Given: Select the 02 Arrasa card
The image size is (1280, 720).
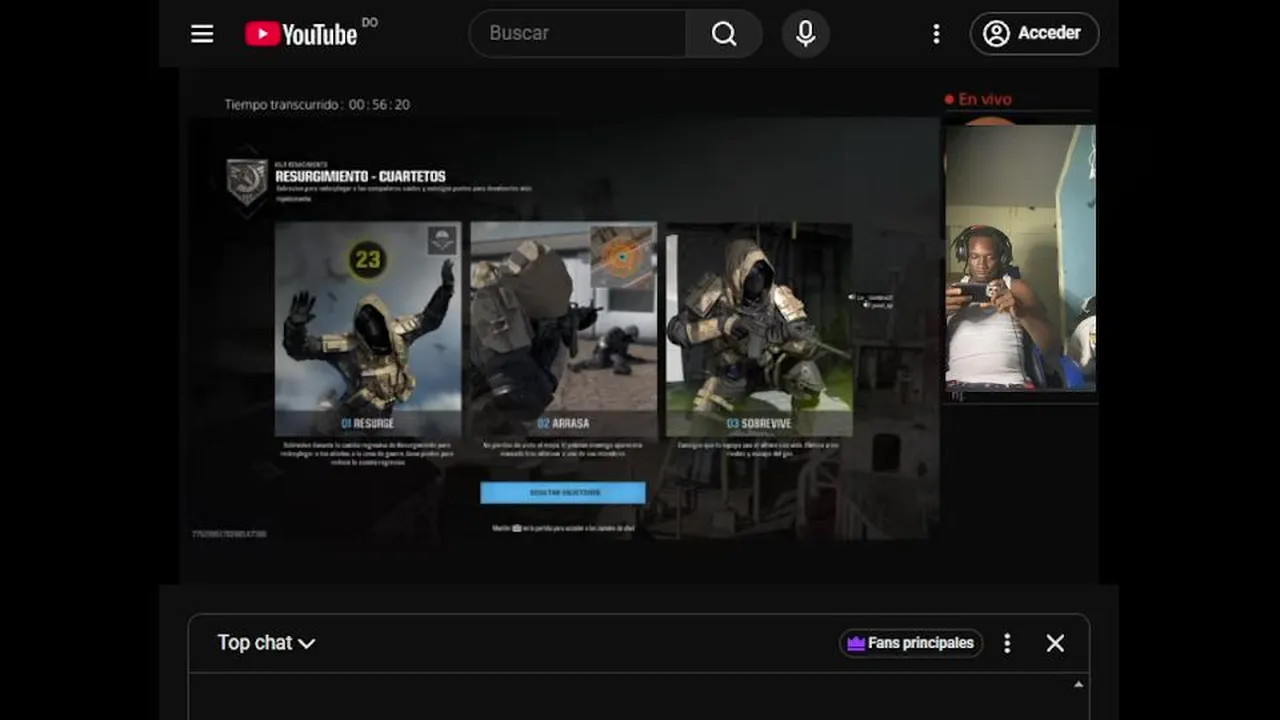Looking at the screenshot, I should click(563, 329).
